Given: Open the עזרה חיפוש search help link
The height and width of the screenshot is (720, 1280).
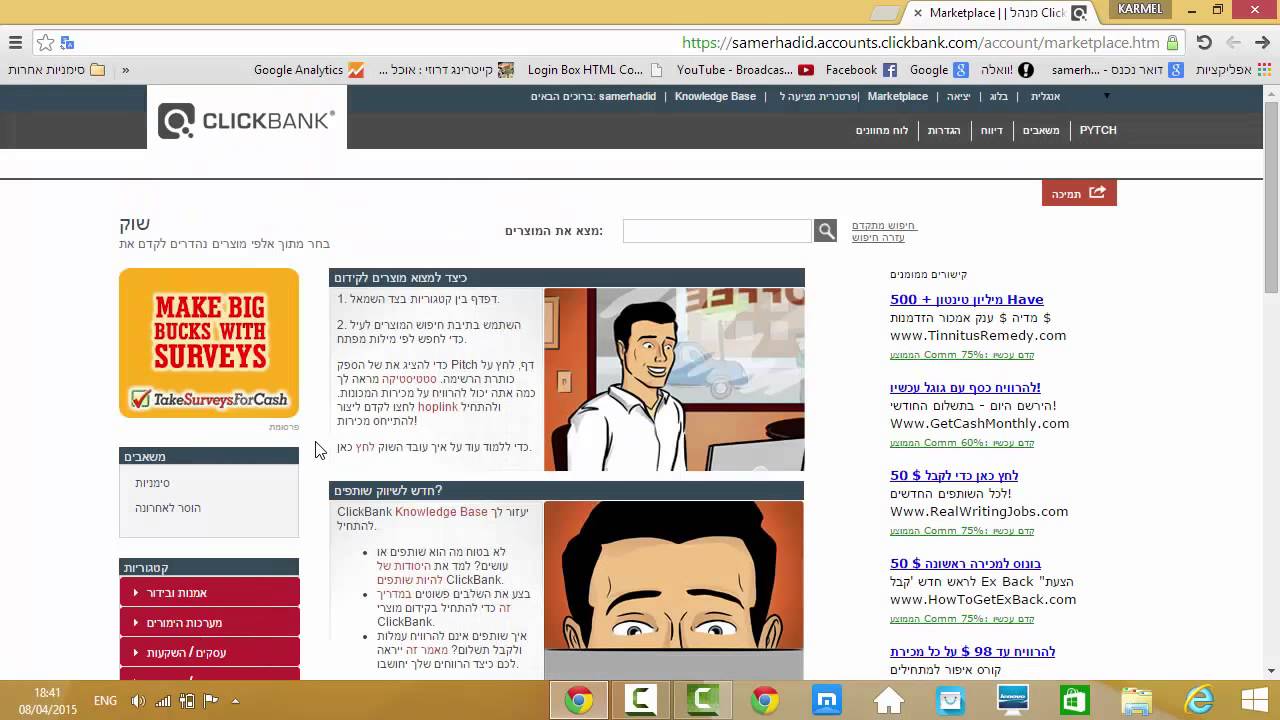Looking at the screenshot, I should pyautogui.click(x=878, y=237).
